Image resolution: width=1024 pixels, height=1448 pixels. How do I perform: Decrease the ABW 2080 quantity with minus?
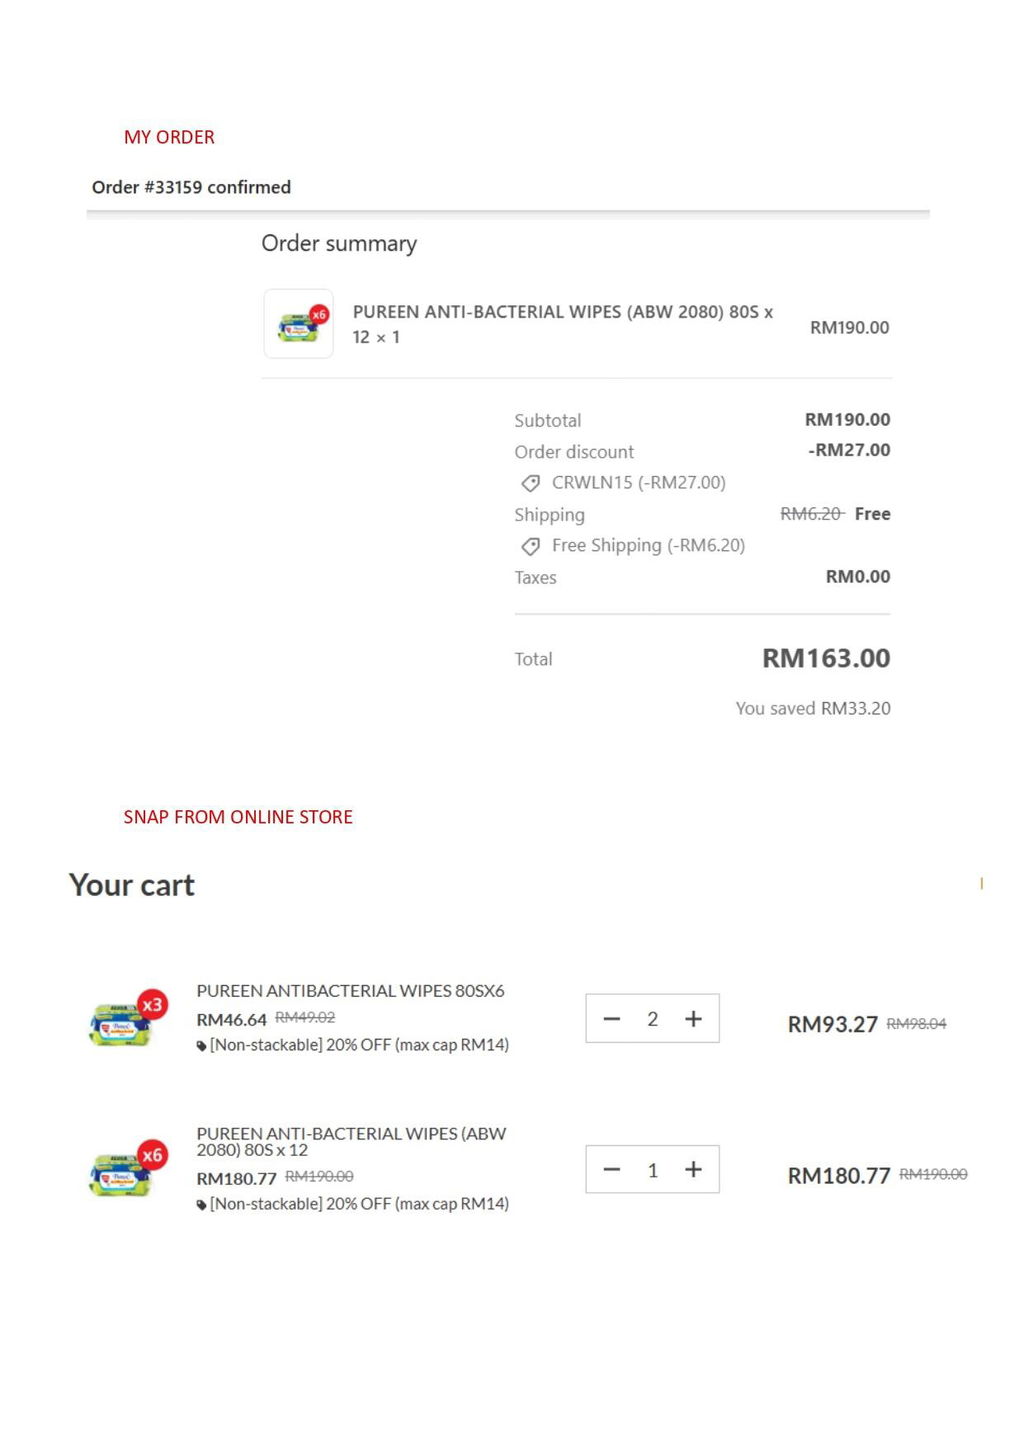tap(612, 1170)
